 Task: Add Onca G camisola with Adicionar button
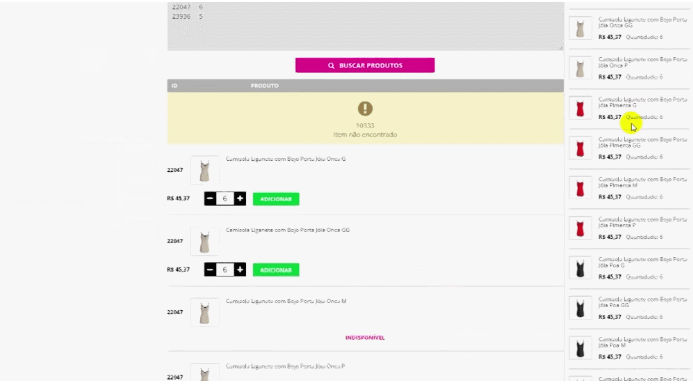coord(276,199)
